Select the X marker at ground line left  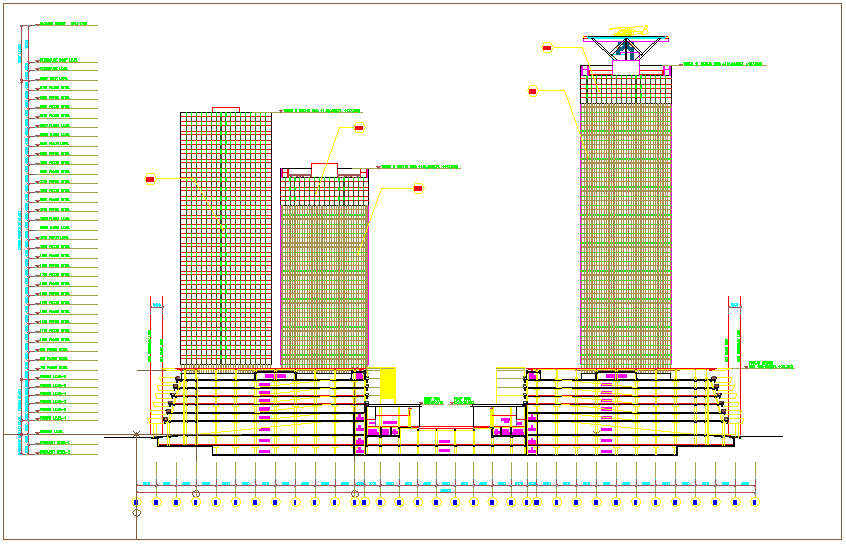pos(137,434)
